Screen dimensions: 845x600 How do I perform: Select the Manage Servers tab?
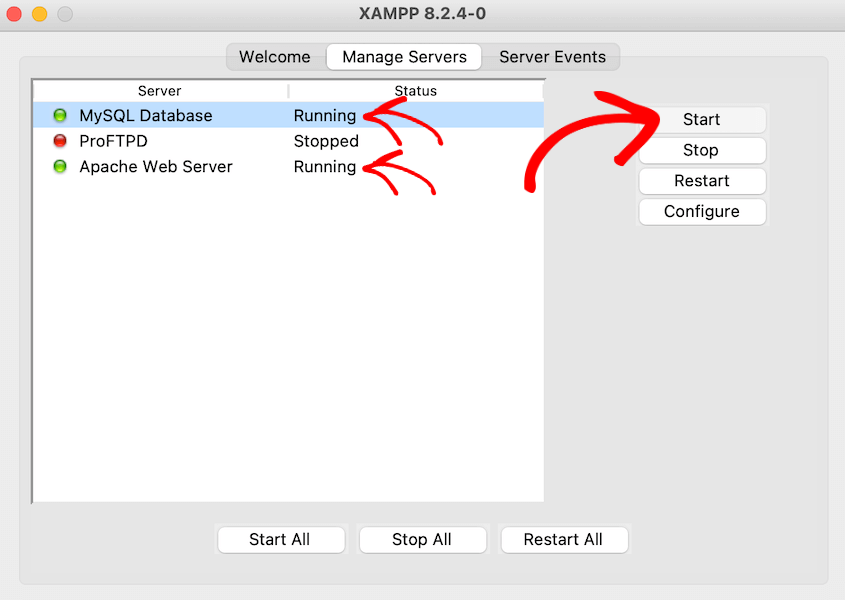[x=404, y=57]
